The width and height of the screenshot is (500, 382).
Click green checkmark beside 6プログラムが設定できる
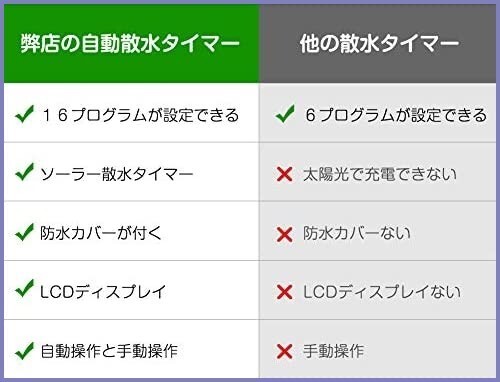click(x=285, y=114)
